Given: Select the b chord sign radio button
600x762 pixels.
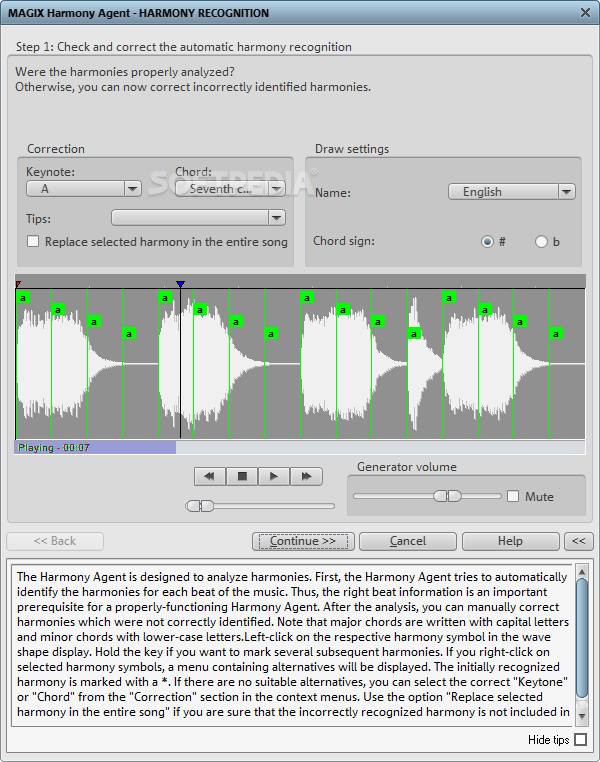Looking at the screenshot, I should click(541, 242).
